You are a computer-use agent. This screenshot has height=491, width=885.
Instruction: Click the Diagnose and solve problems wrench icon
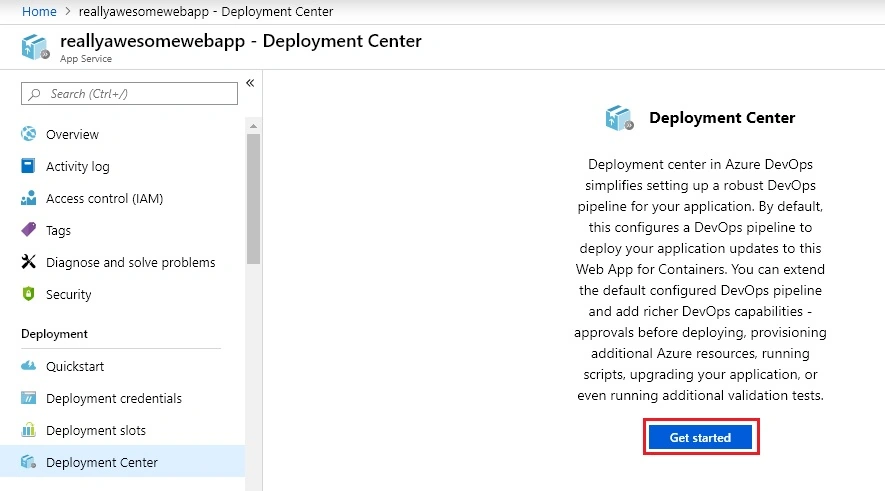click(x=28, y=261)
